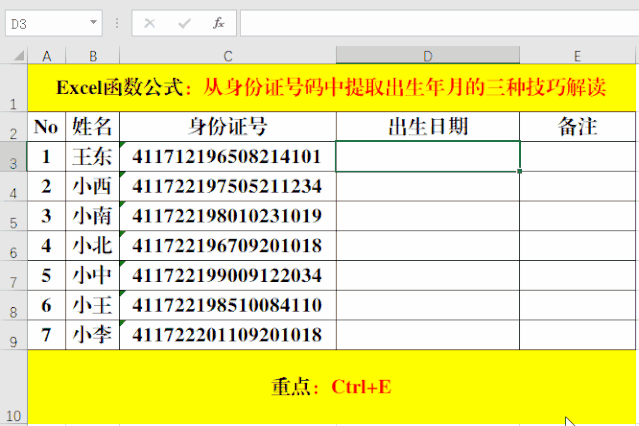This screenshot has width=639, height=426.
Task: Click the No cell with value 2
Action: (46, 186)
